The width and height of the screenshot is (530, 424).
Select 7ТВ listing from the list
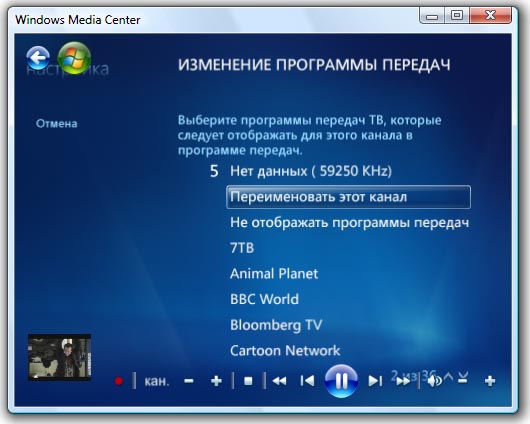(x=242, y=248)
